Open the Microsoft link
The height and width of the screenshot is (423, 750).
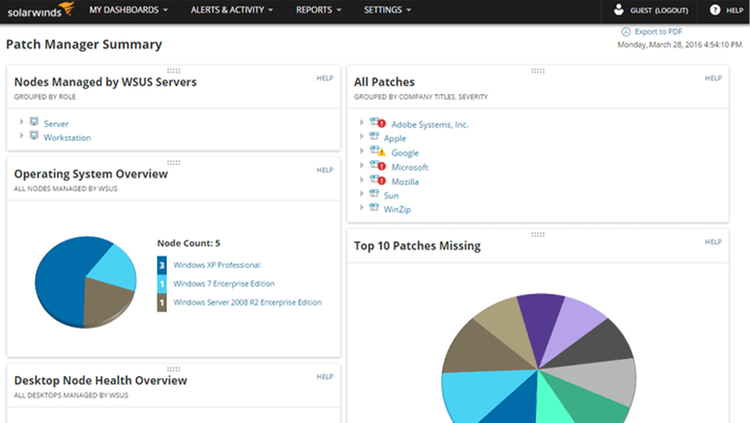pyautogui.click(x=409, y=167)
